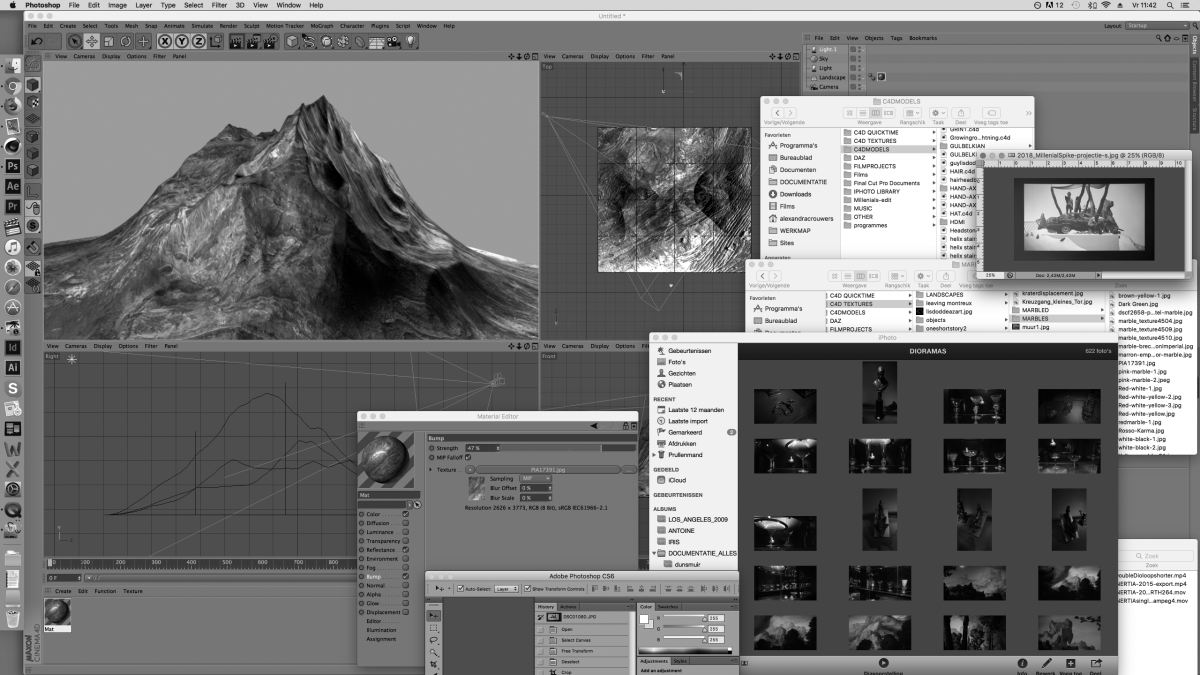The width and height of the screenshot is (1200, 675).
Task: Click the foreground color swatch in Color panel
Action: tap(645, 619)
